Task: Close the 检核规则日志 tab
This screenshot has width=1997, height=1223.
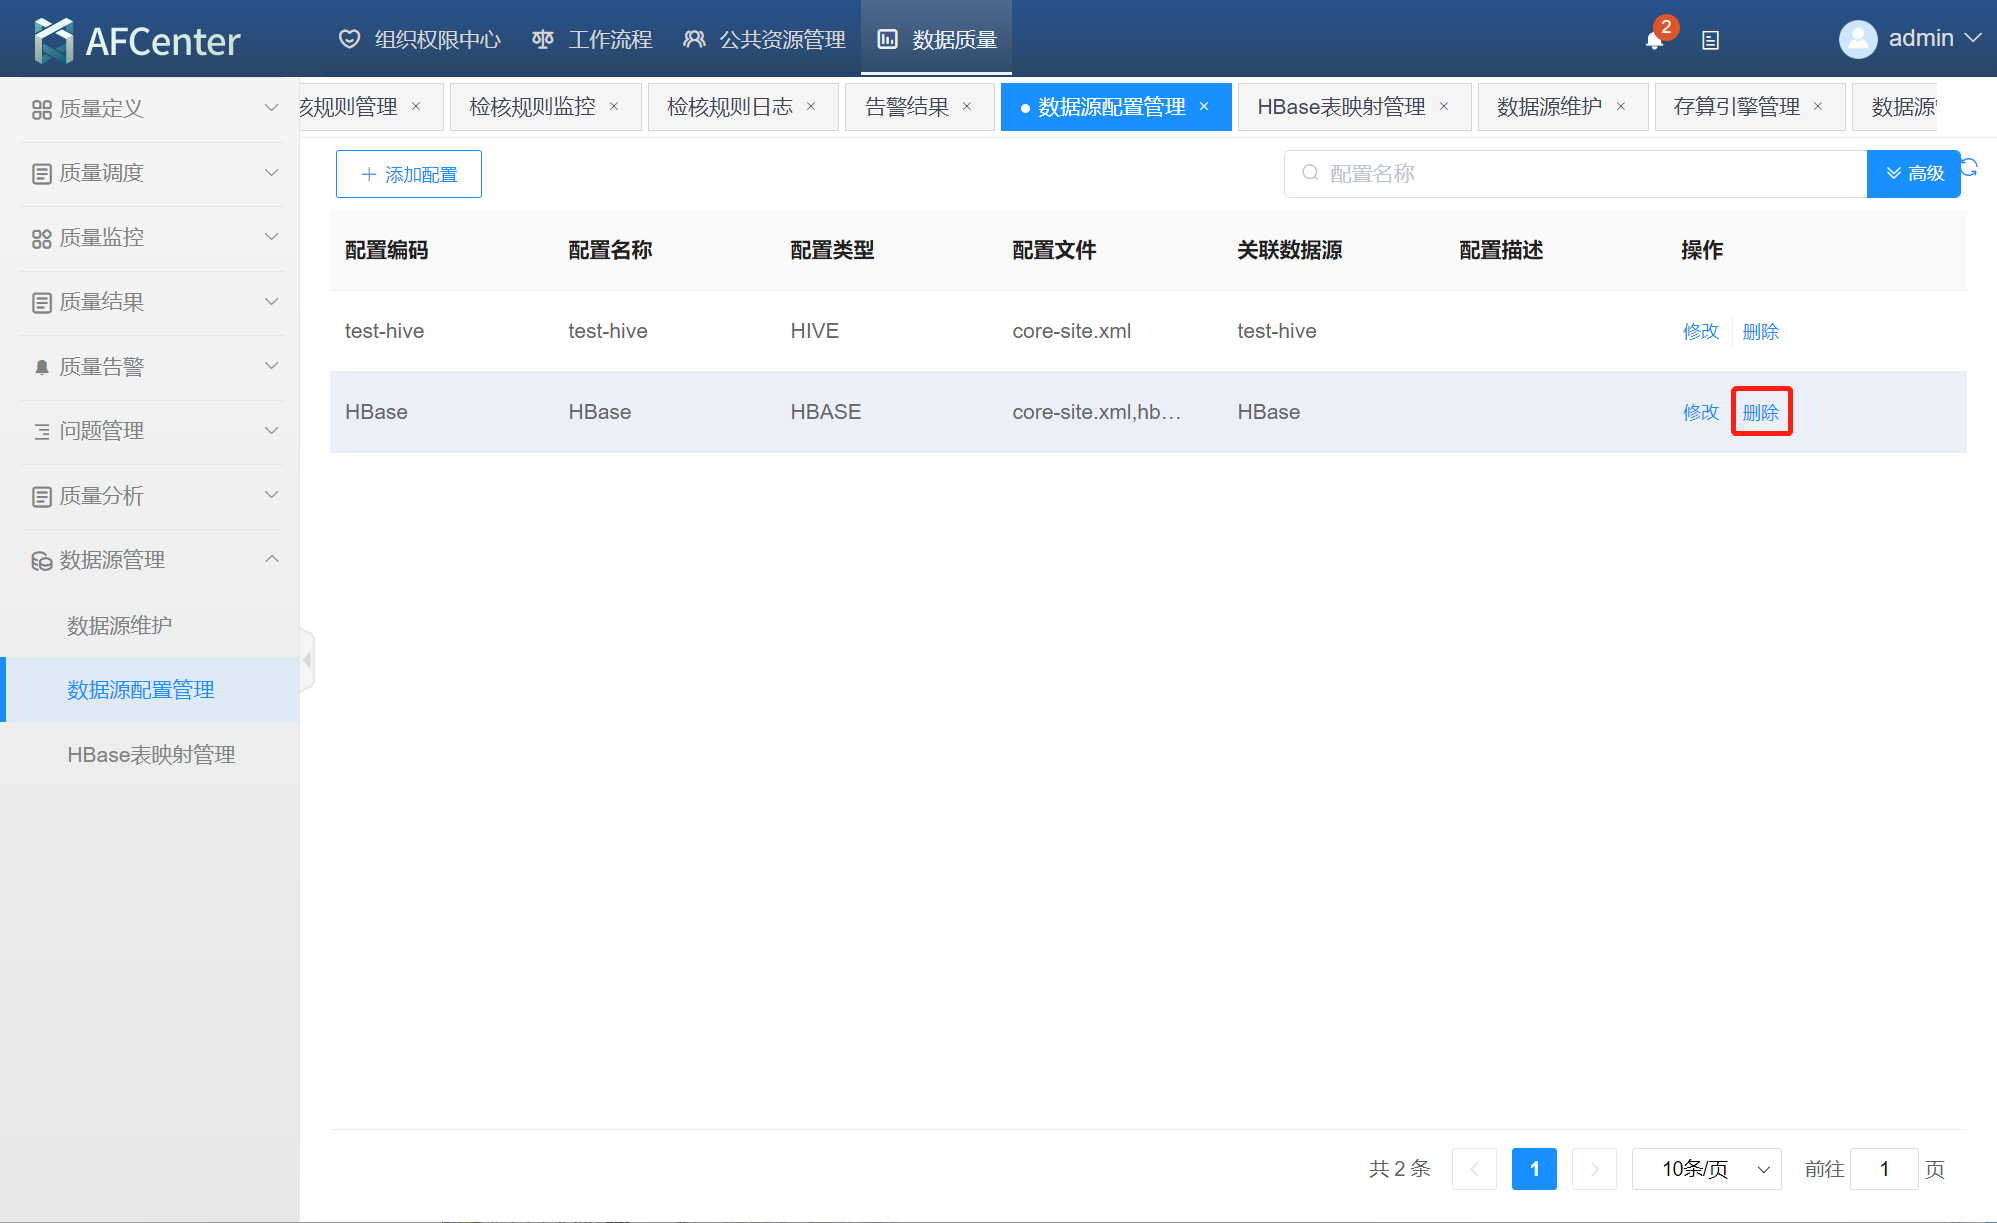Action: point(811,107)
